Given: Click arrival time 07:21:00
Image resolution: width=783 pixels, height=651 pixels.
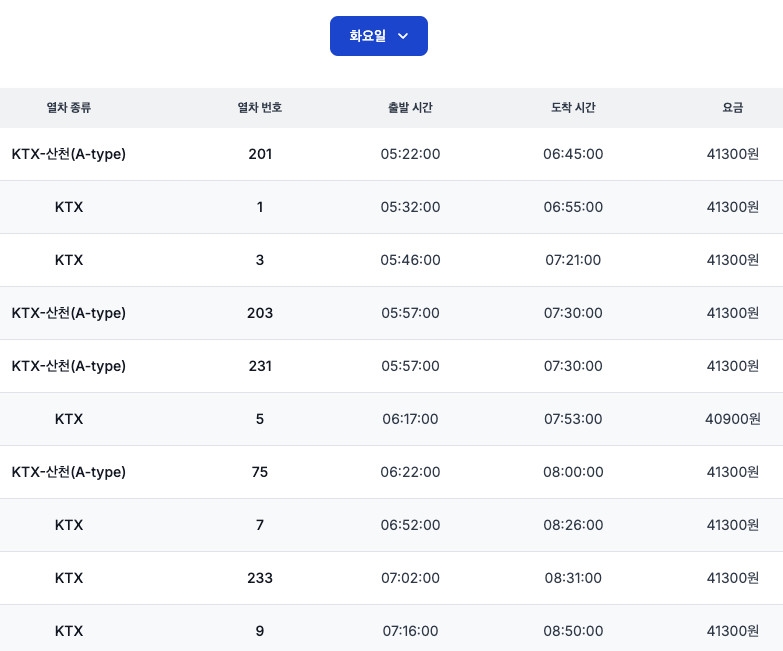Looking at the screenshot, I should pos(573,260).
